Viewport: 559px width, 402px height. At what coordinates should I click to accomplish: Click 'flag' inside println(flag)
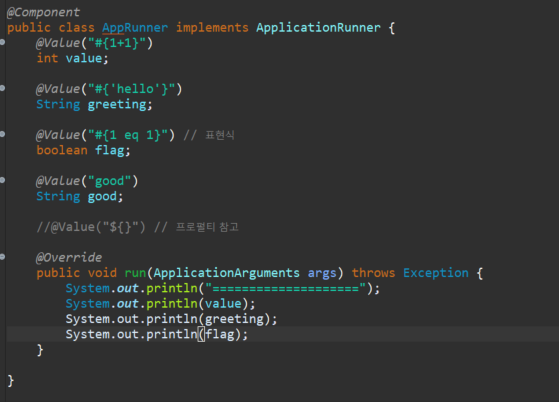[219, 334]
